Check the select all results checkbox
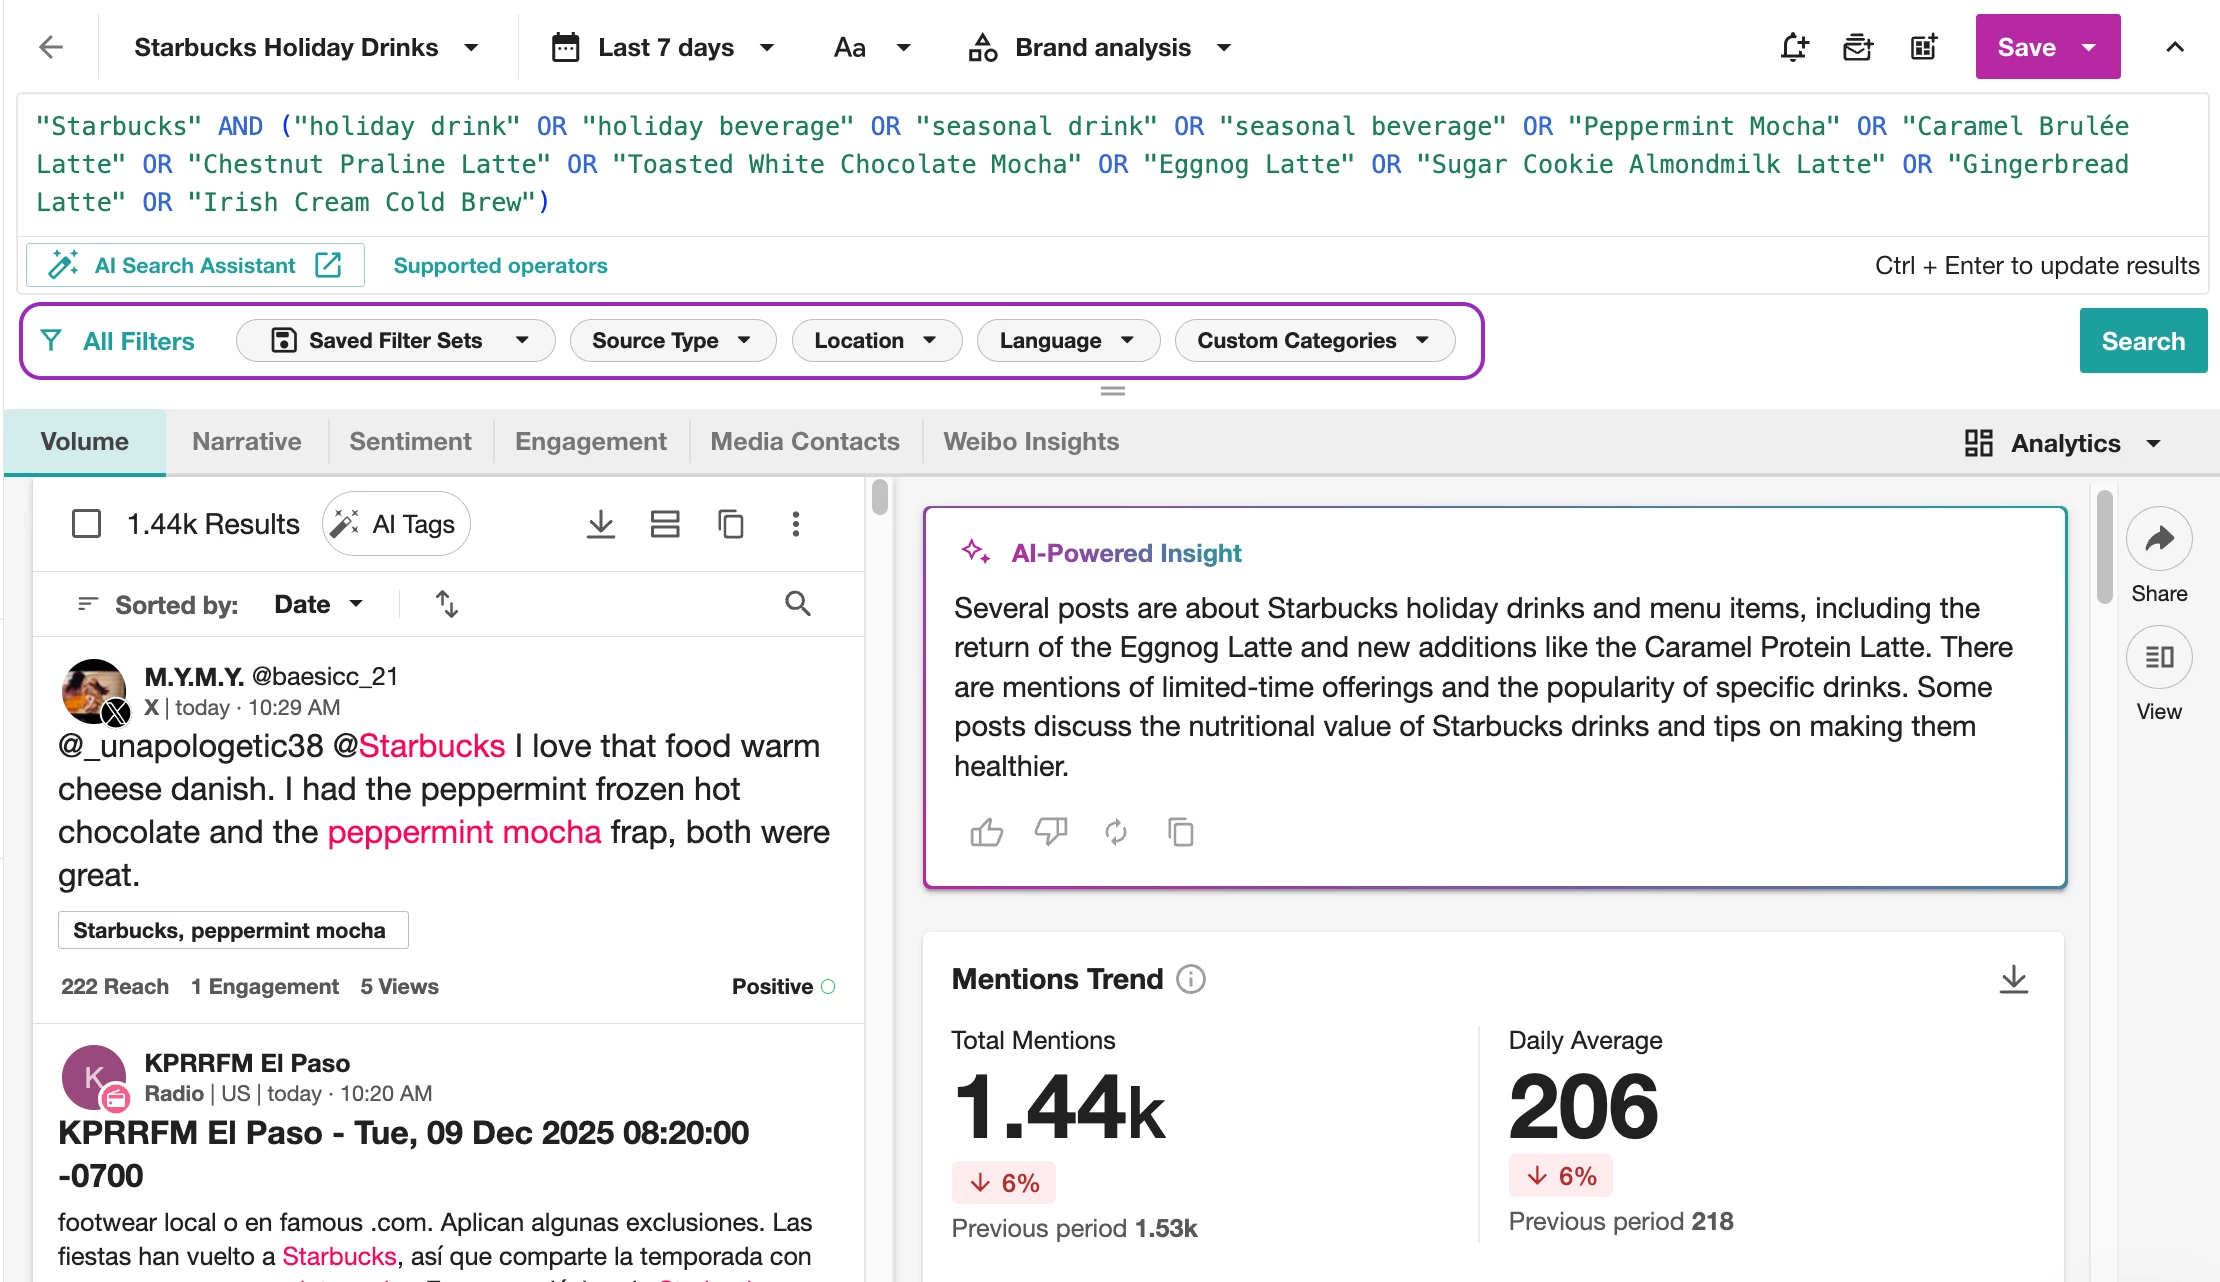The height and width of the screenshot is (1282, 2220). click(87, 524)
